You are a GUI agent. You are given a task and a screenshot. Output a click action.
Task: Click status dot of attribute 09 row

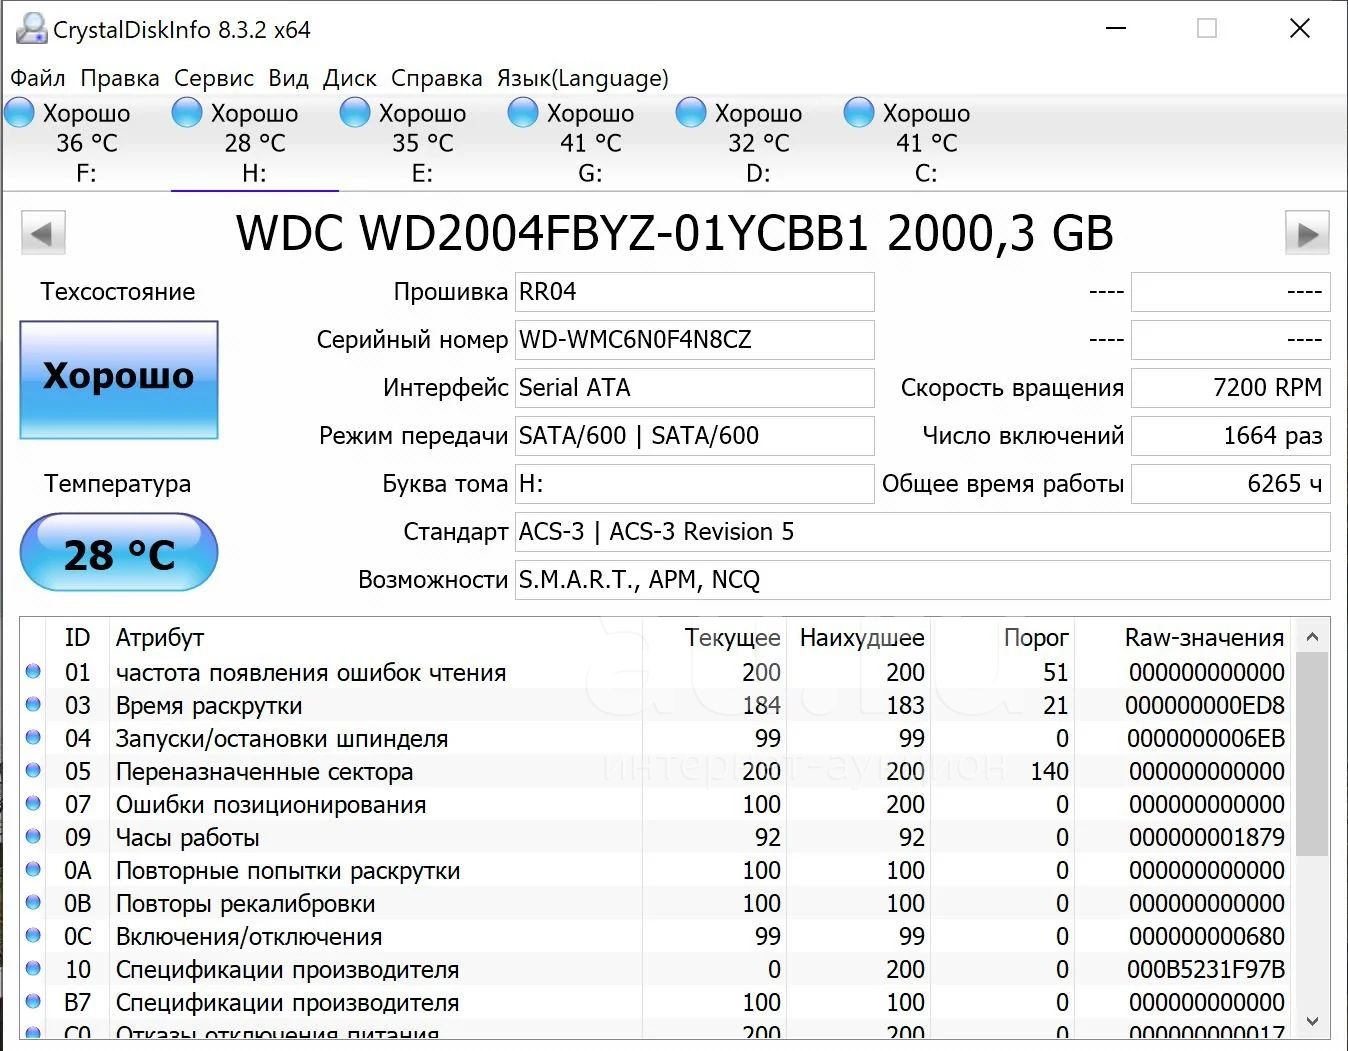(x=33, y=836)
